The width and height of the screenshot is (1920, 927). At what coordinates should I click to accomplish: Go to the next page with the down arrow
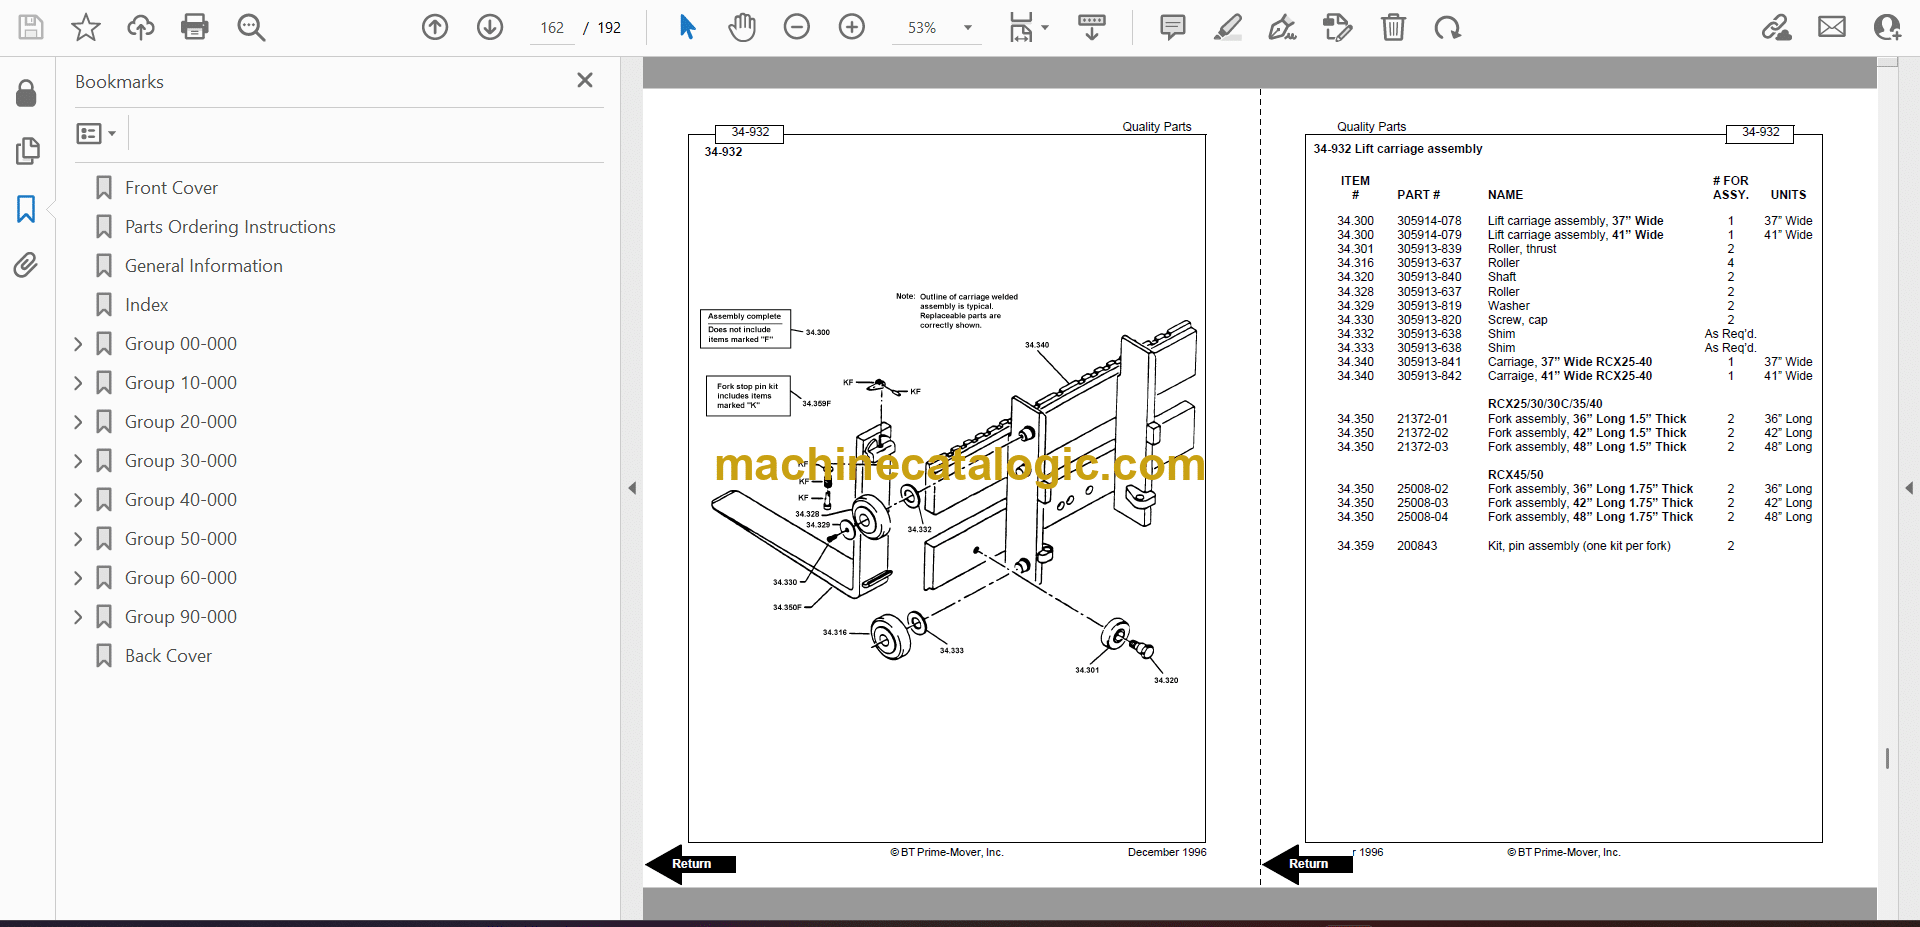pyautogui.click(x=490, y=27)
